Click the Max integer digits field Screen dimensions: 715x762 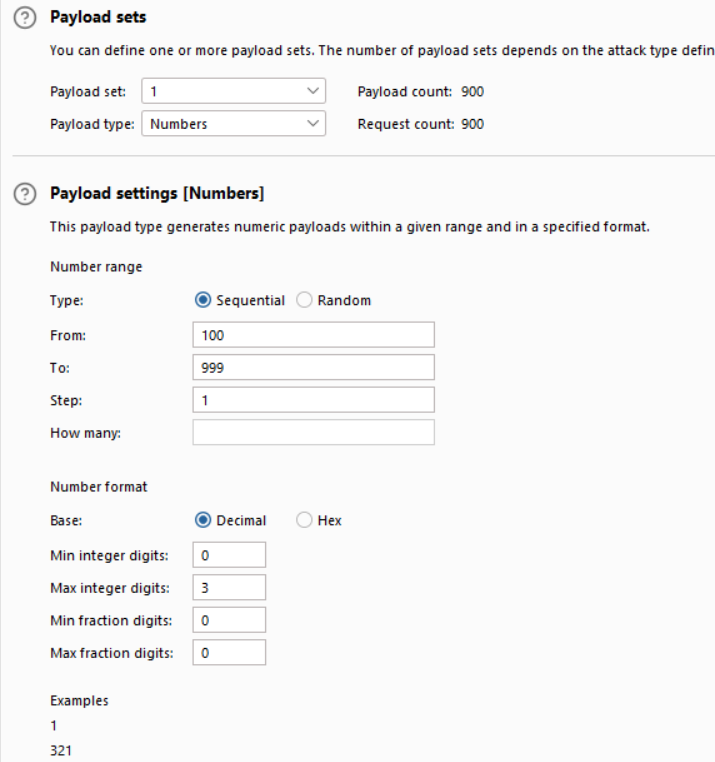click(229, 587)
